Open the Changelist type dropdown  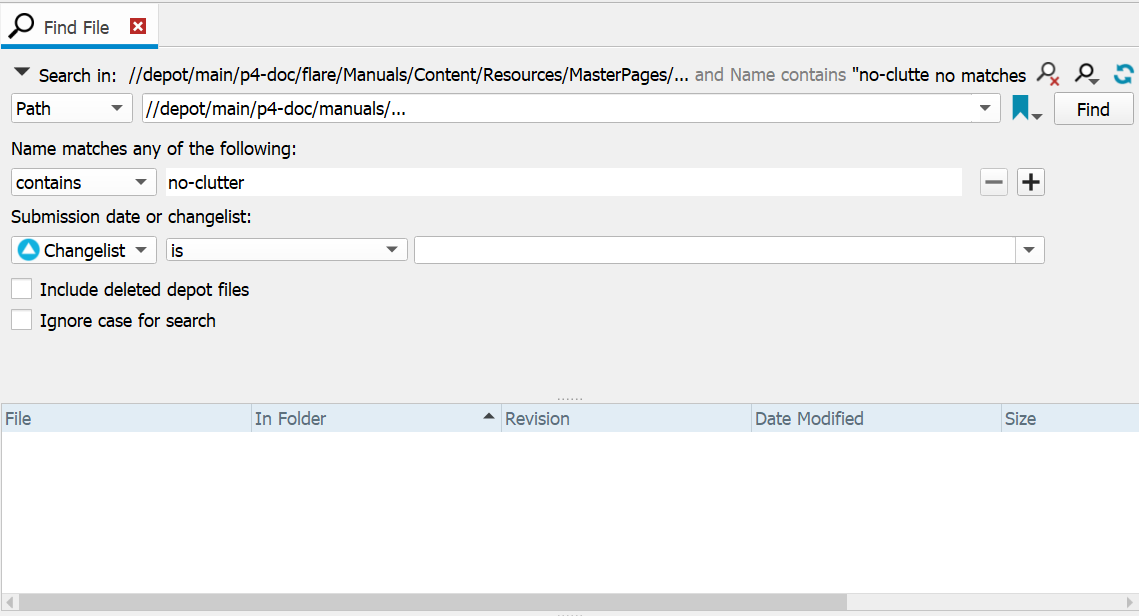tap(84, 250)
